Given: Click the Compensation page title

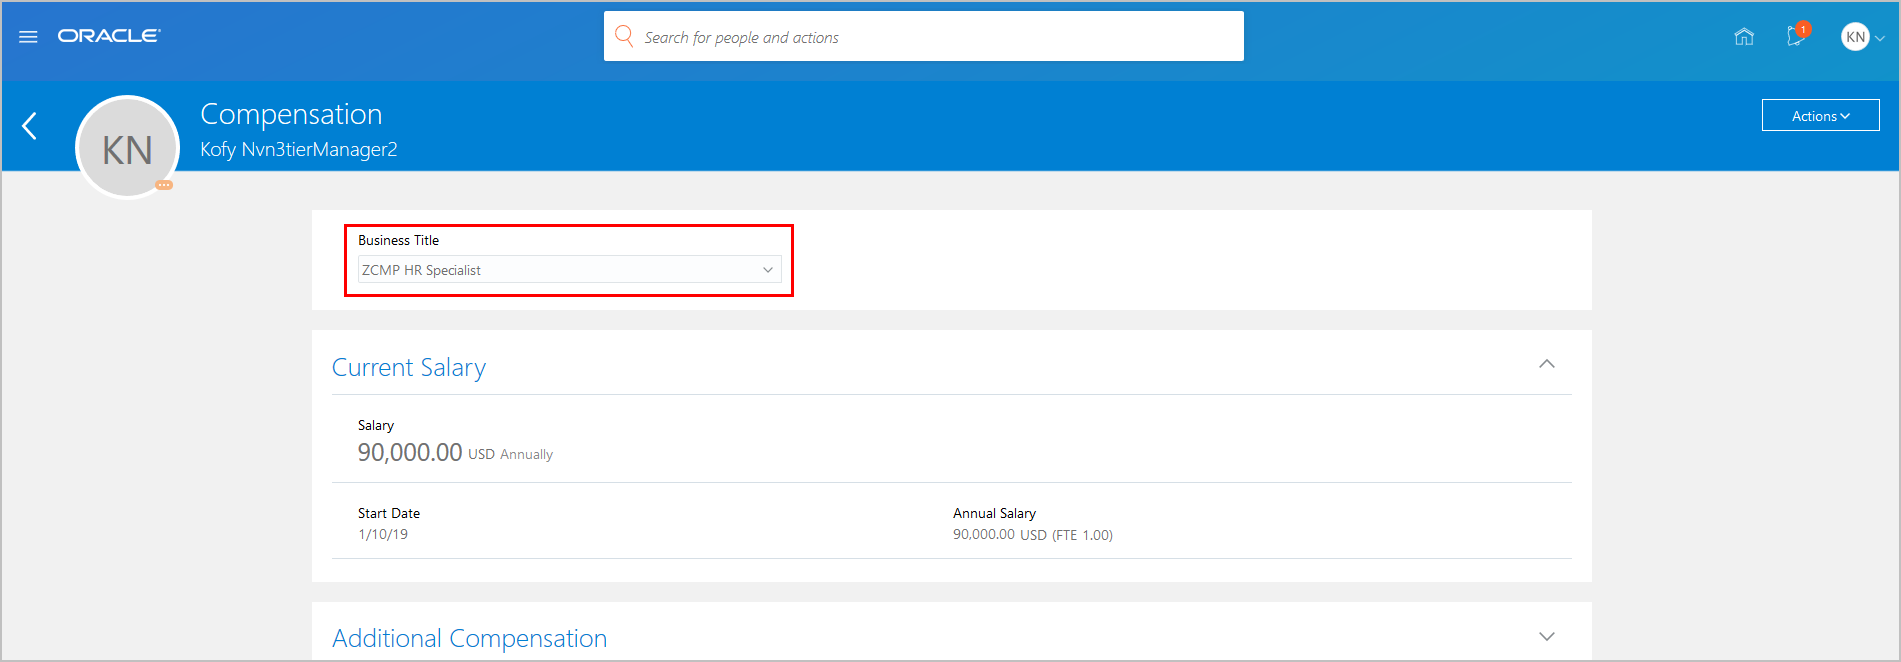Looking at the screenshot, I should pos(291,114).
